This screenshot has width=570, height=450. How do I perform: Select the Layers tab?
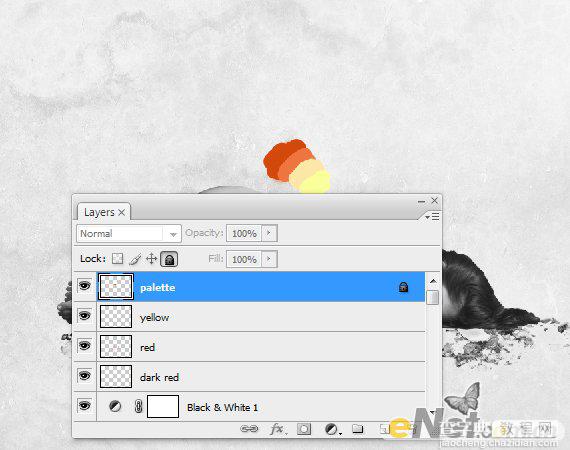(104, 212)
